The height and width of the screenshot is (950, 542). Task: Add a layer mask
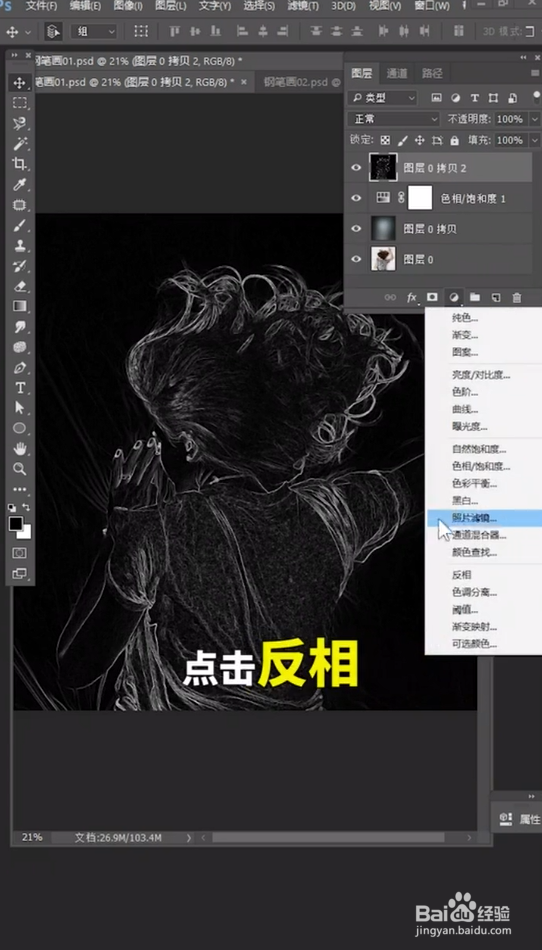432,297
